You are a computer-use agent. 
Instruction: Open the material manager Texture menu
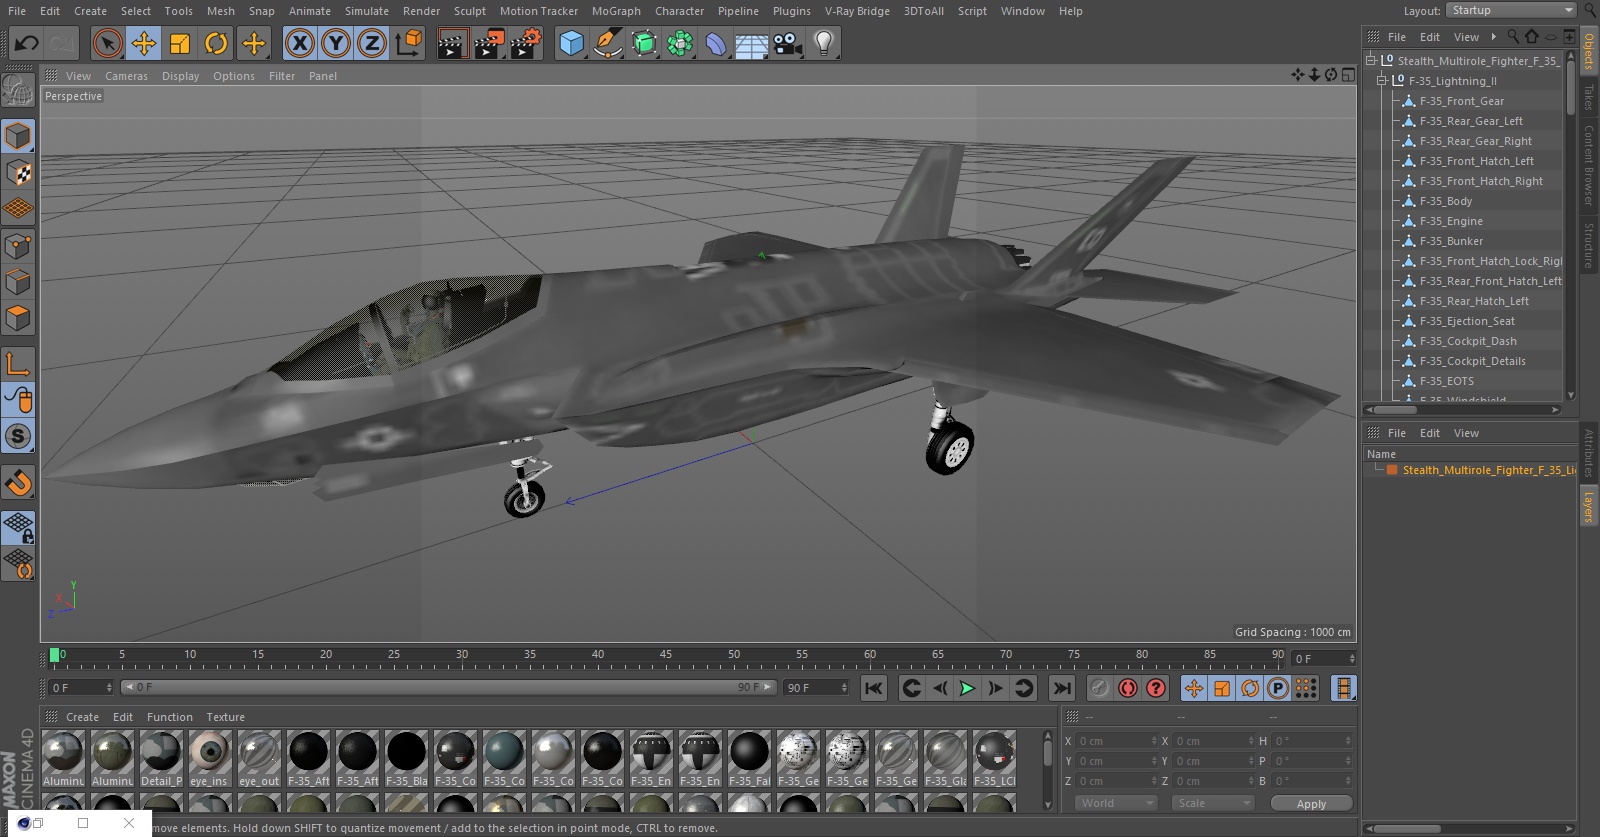pos(225,717)
